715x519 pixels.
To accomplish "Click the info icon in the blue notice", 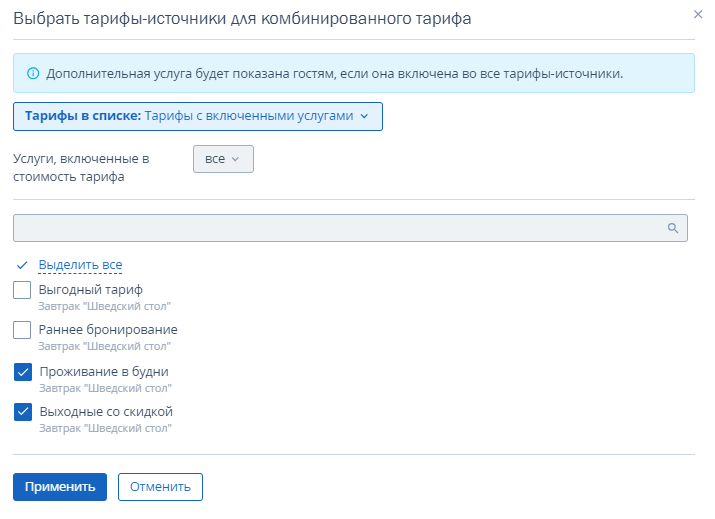I will tap(33, 73).
